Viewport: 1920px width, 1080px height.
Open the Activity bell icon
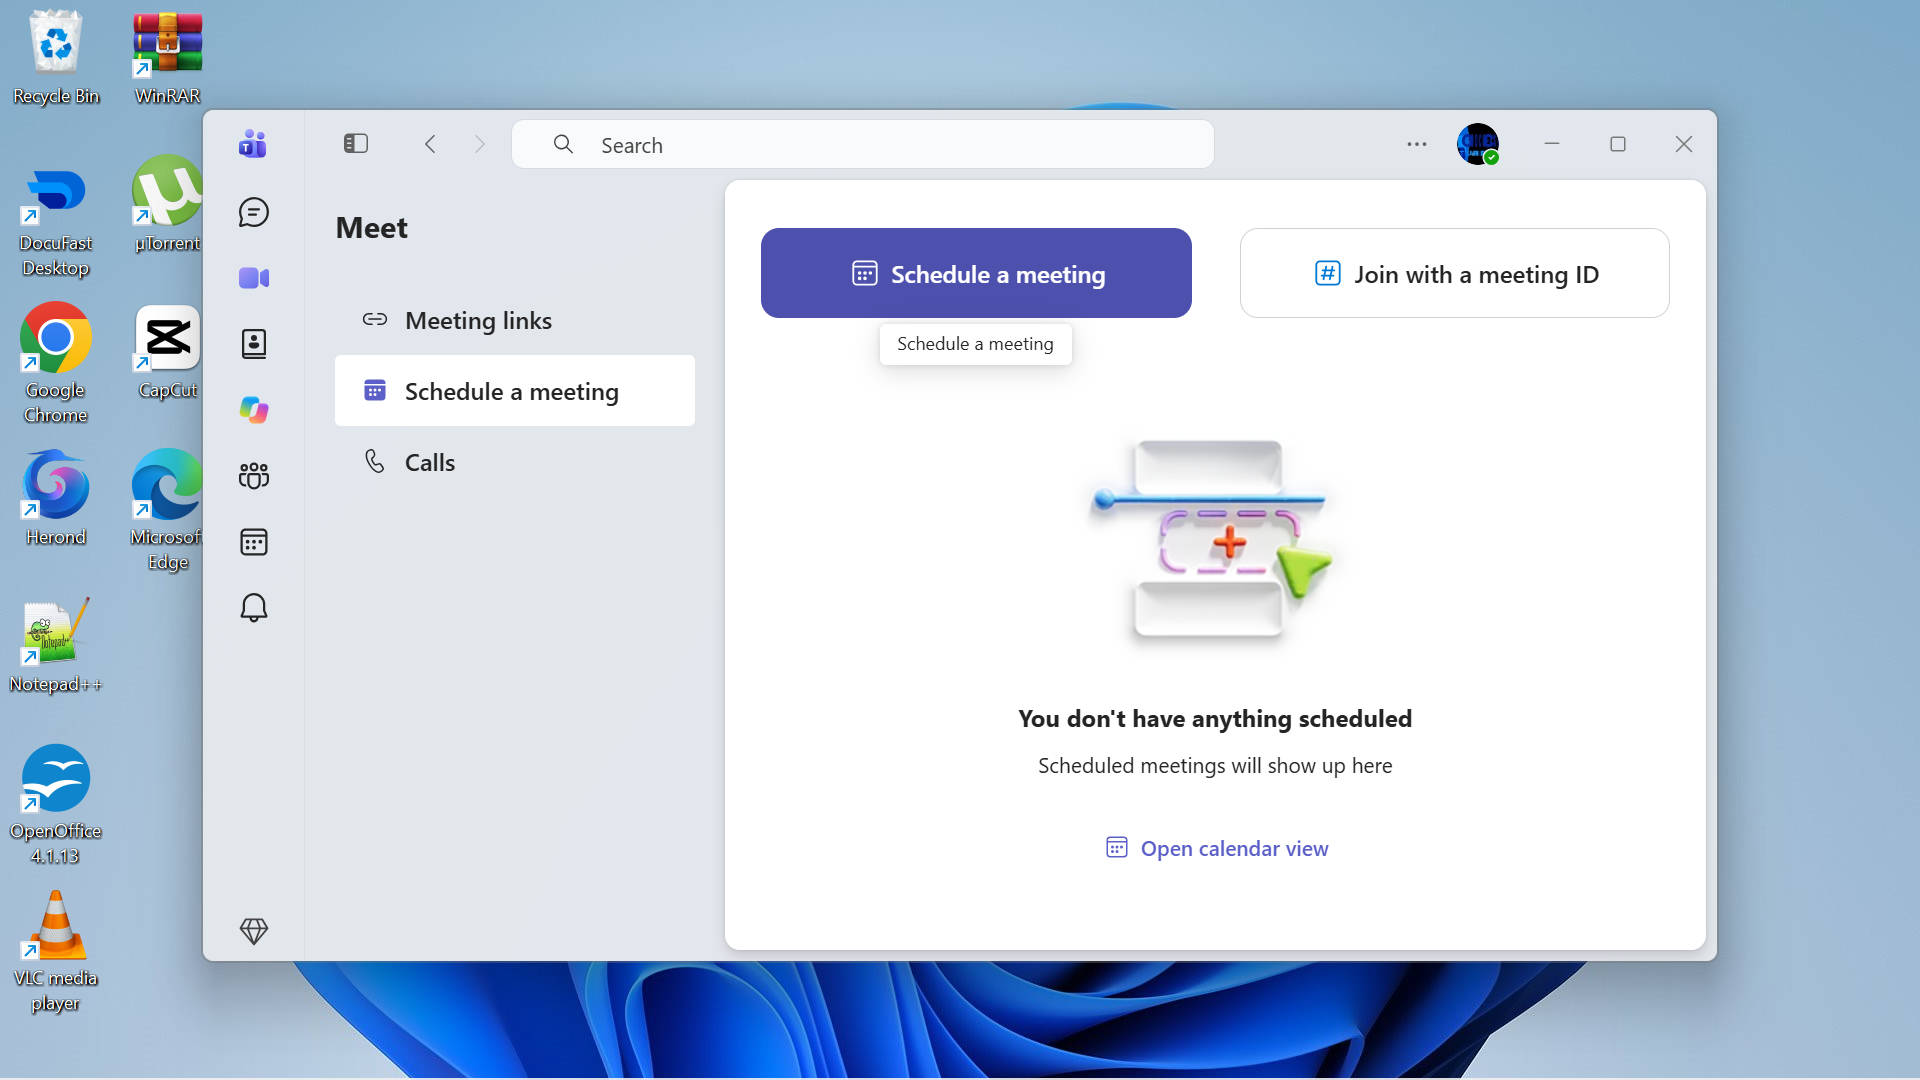(x=254, y=608)
